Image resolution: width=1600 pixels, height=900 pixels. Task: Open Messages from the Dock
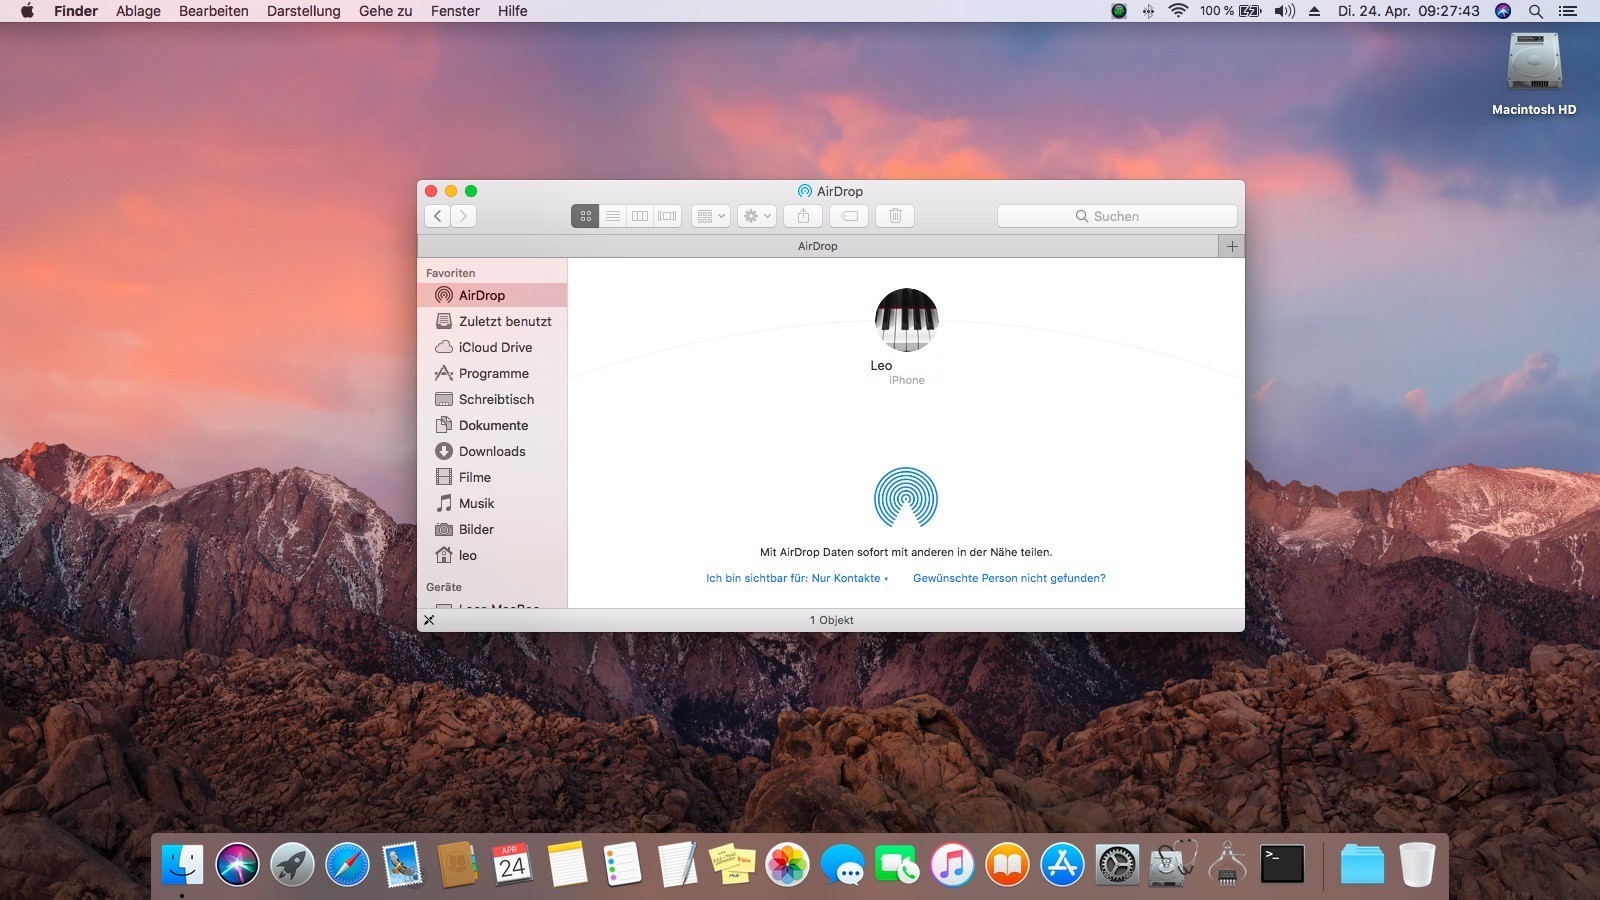pos(842,864)
